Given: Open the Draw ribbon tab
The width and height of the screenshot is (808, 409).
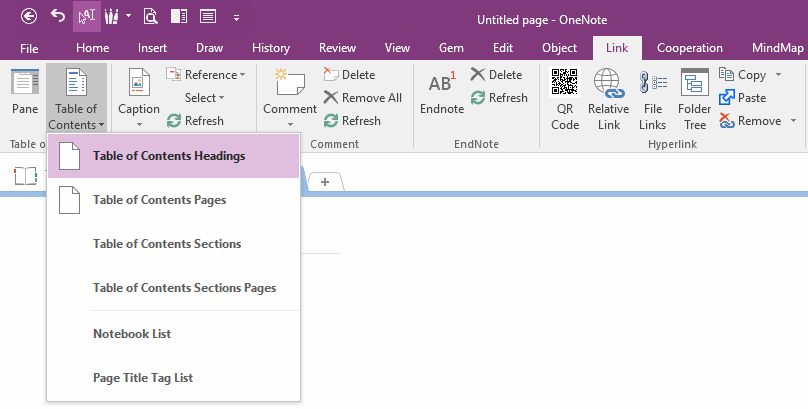Looking at the screenshot, I should click(x=209, y=48).
